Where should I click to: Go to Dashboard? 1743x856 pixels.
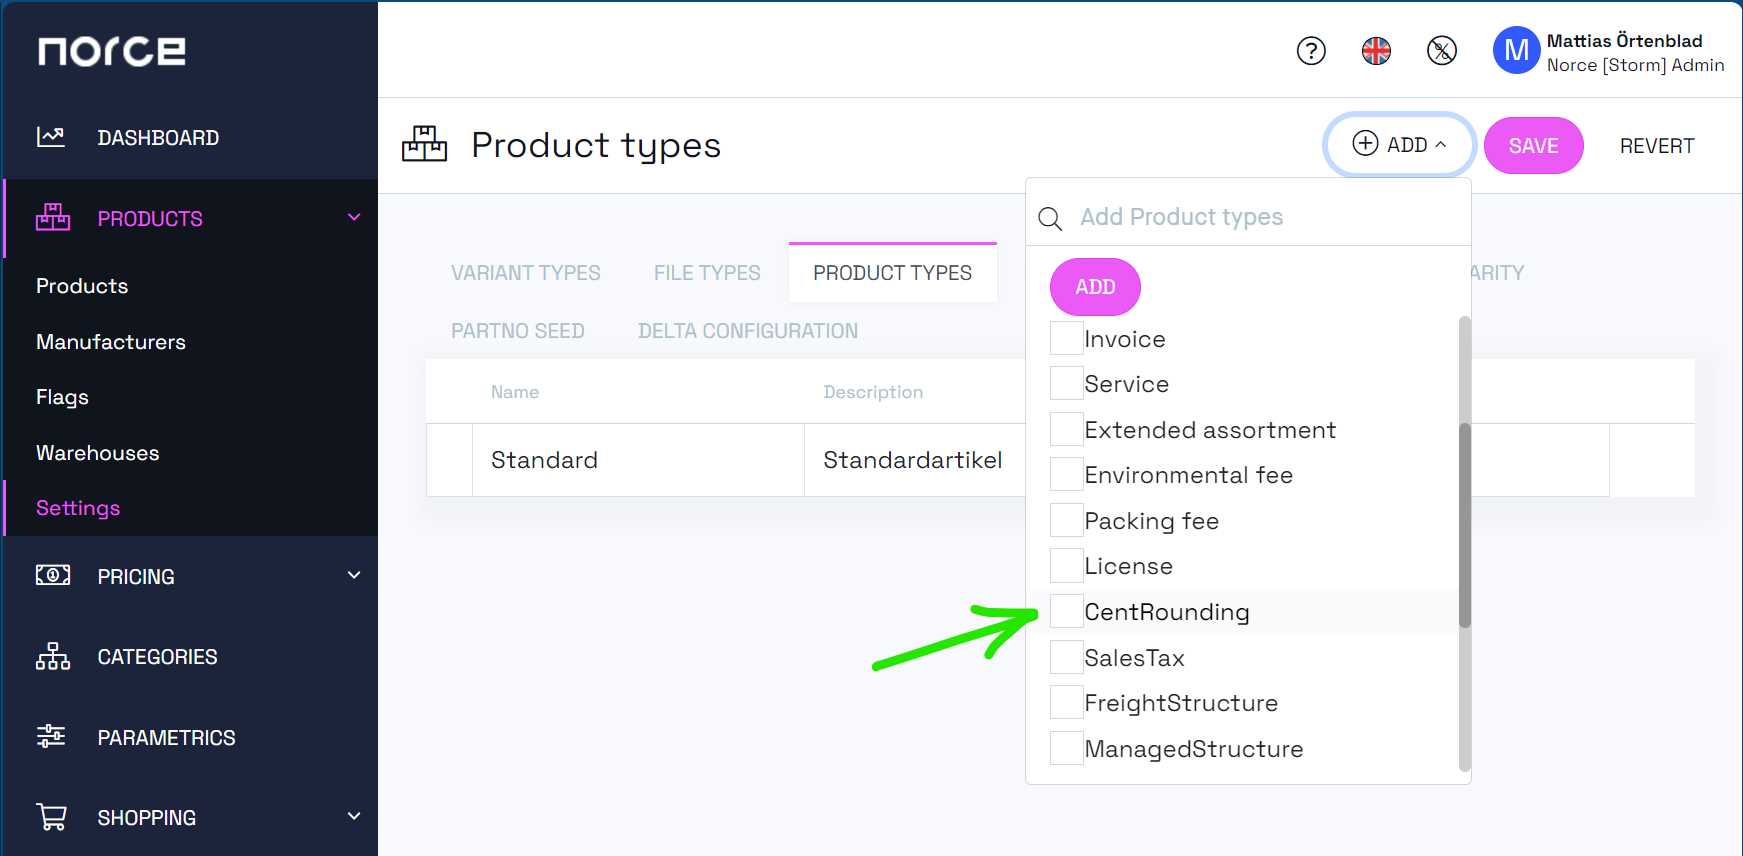(x=158, y=138)
